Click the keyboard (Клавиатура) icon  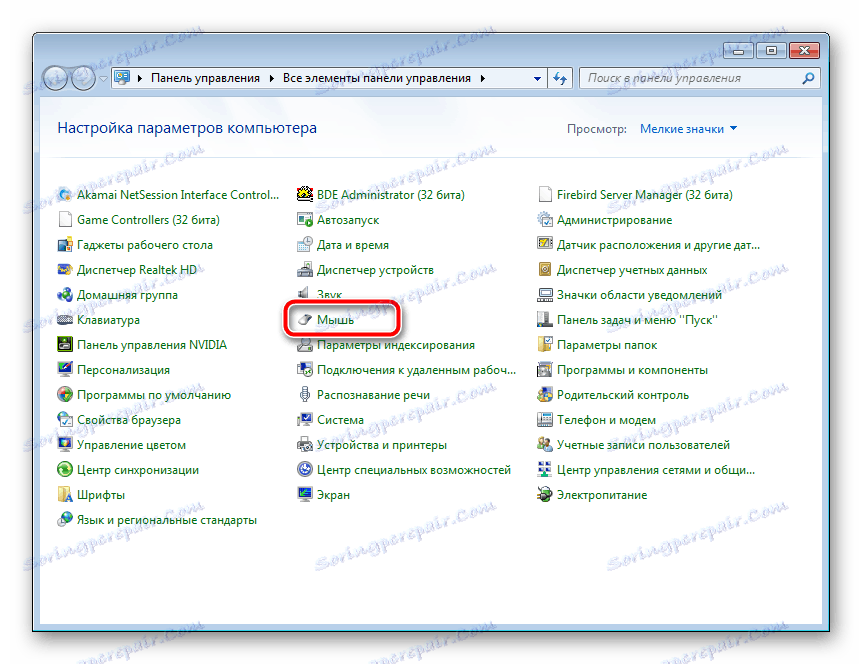[65, 320]
